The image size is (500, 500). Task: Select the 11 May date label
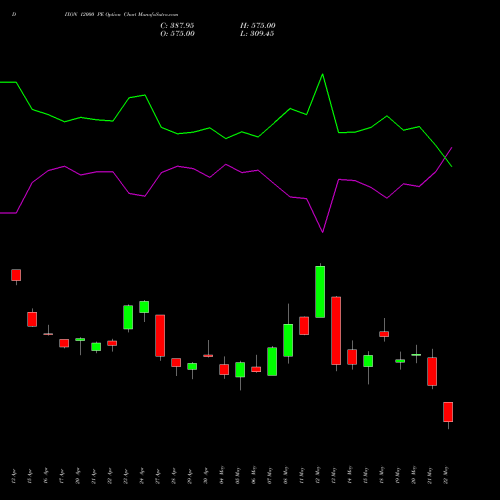(302, 475)
